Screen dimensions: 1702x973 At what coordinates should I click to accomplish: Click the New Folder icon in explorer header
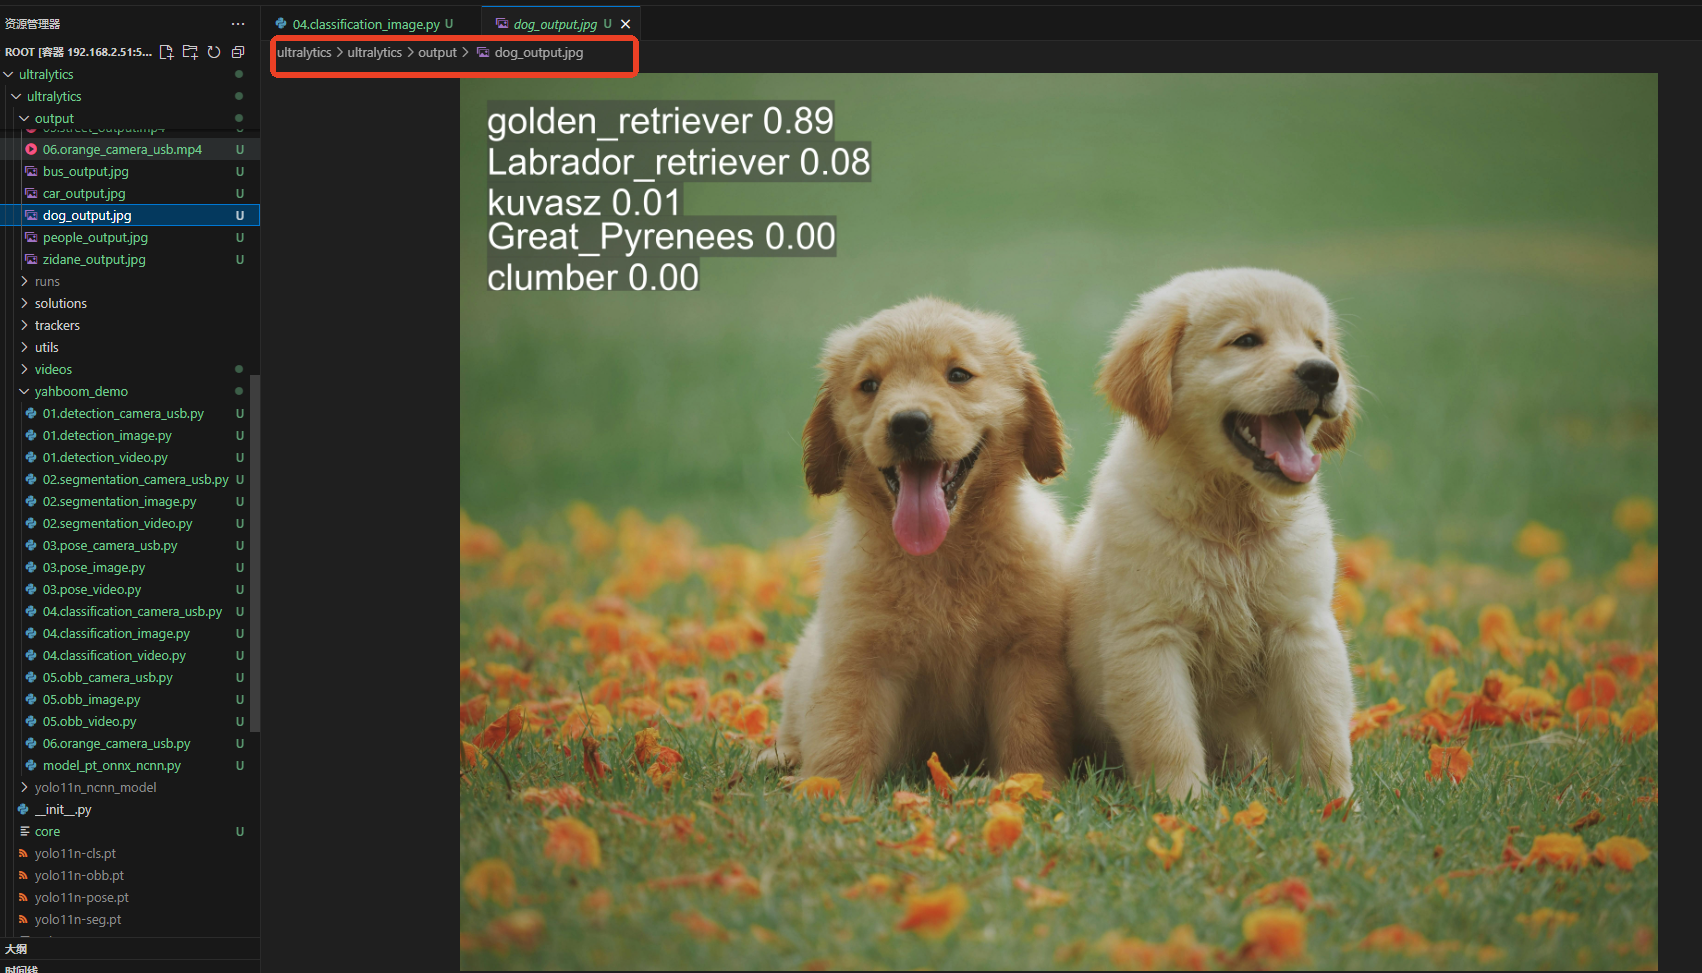click(190, 52)
